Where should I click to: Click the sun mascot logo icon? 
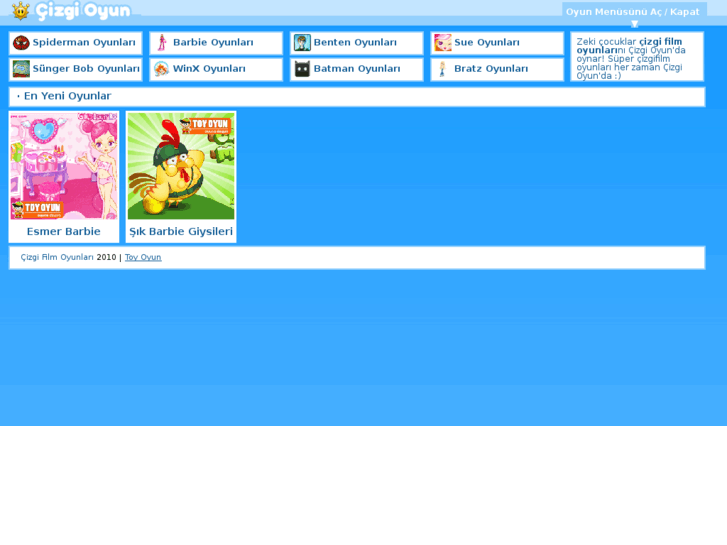pos(20,11)
